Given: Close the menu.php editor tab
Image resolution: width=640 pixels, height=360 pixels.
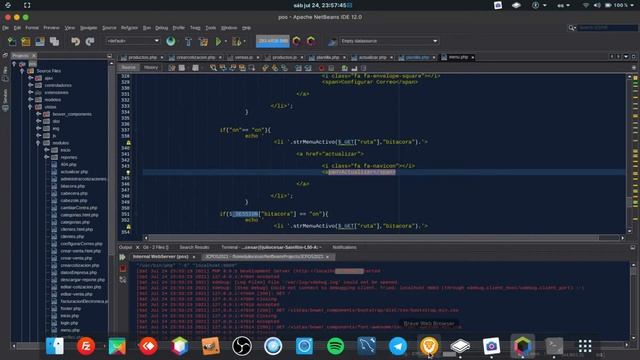Looking at the screenshot, I should (473, 58).
